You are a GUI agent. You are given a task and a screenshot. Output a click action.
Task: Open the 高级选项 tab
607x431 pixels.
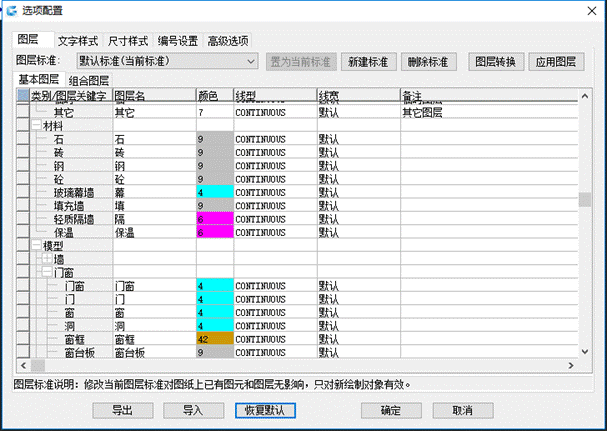click(x=228, y=42)
